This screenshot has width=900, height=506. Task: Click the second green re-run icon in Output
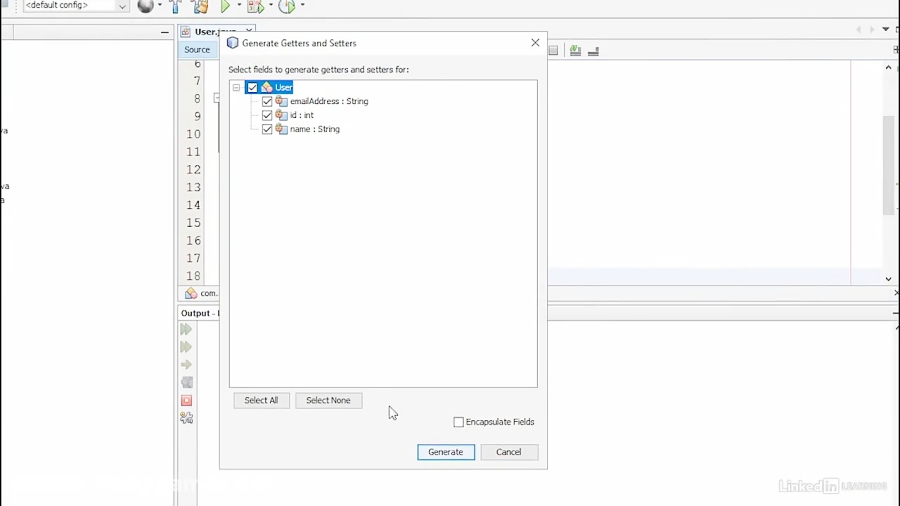(x=186, y=347)
